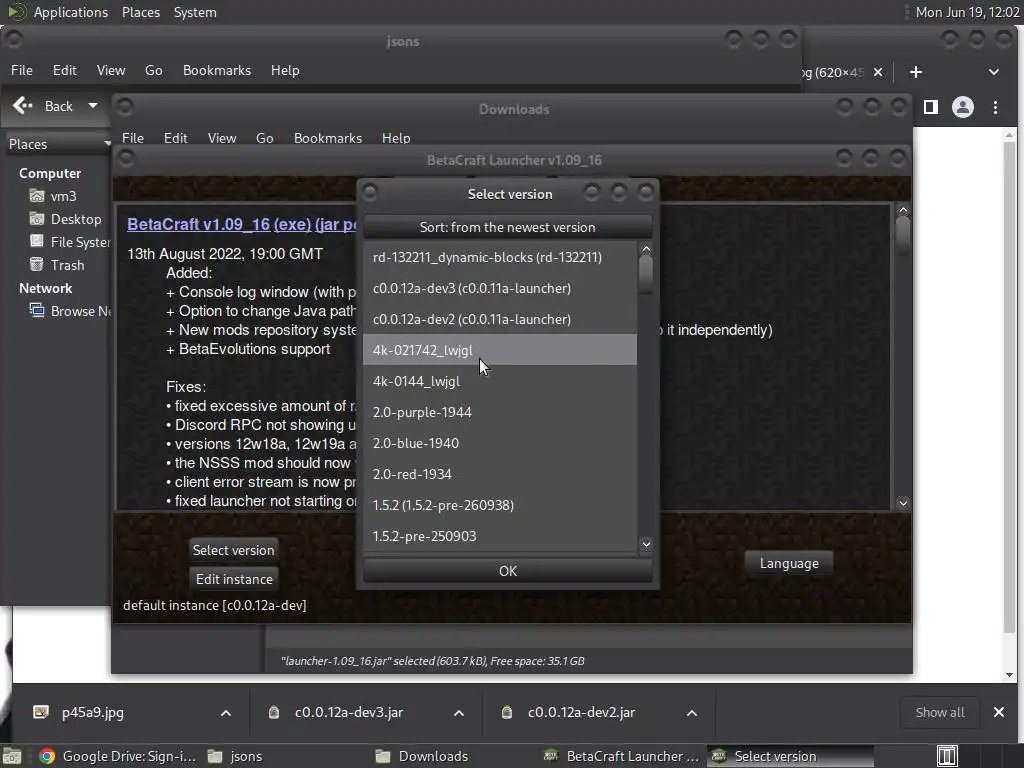Open Chrome three-dot menu
Viewport: 1024px width, 768px height.
pyautogui.click(x=995, y=107)
